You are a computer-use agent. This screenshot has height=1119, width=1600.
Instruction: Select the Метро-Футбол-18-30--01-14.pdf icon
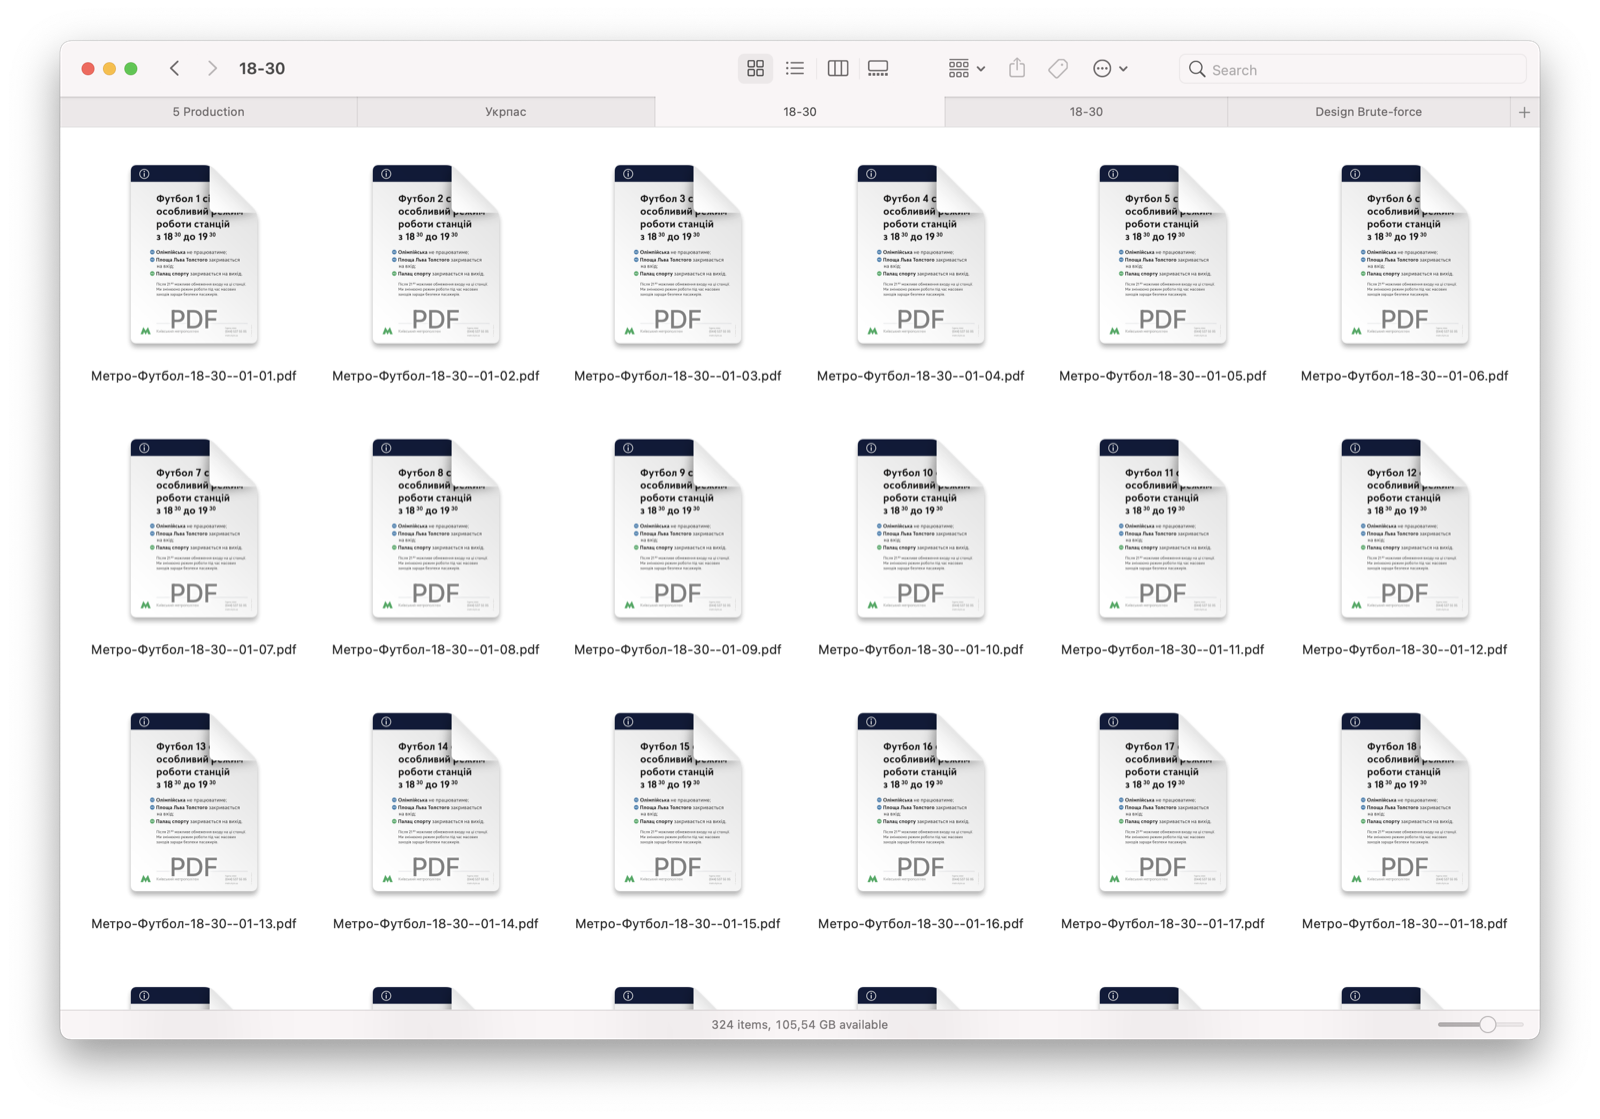436,803
